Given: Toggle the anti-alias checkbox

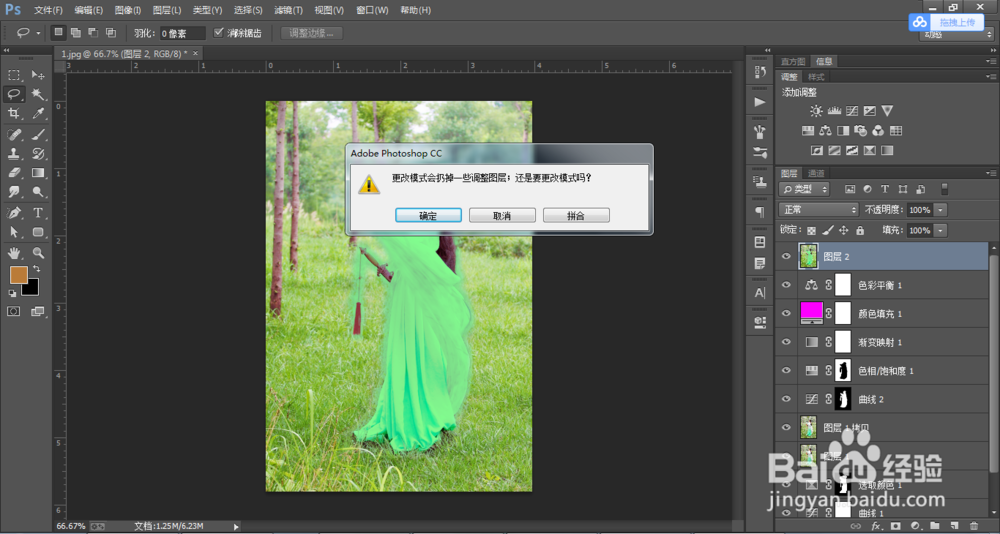Looking at the screenshot, I should tap(219, 33).
